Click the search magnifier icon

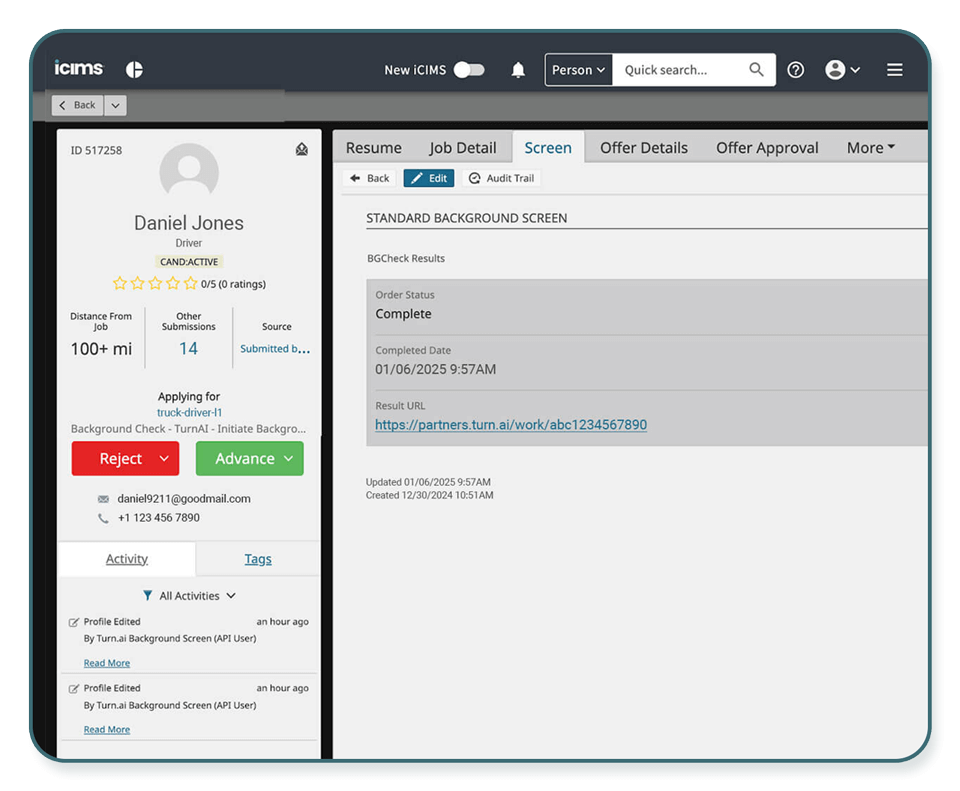(757, 70)
